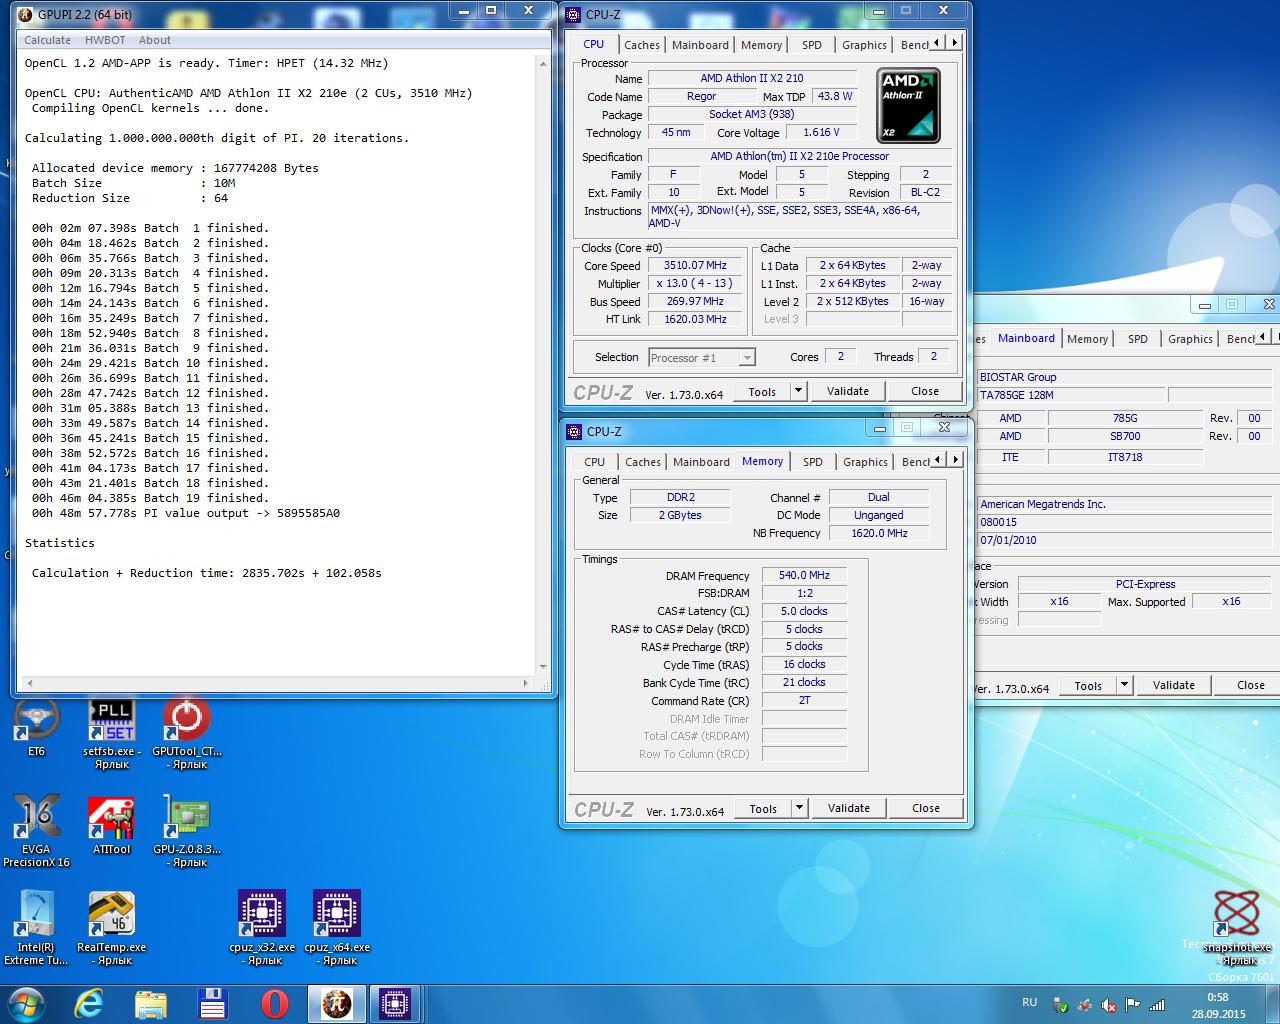Click the network signal tray icon
Viewport: 1280px width, 1024px height.
[x=1157, y=1005]
